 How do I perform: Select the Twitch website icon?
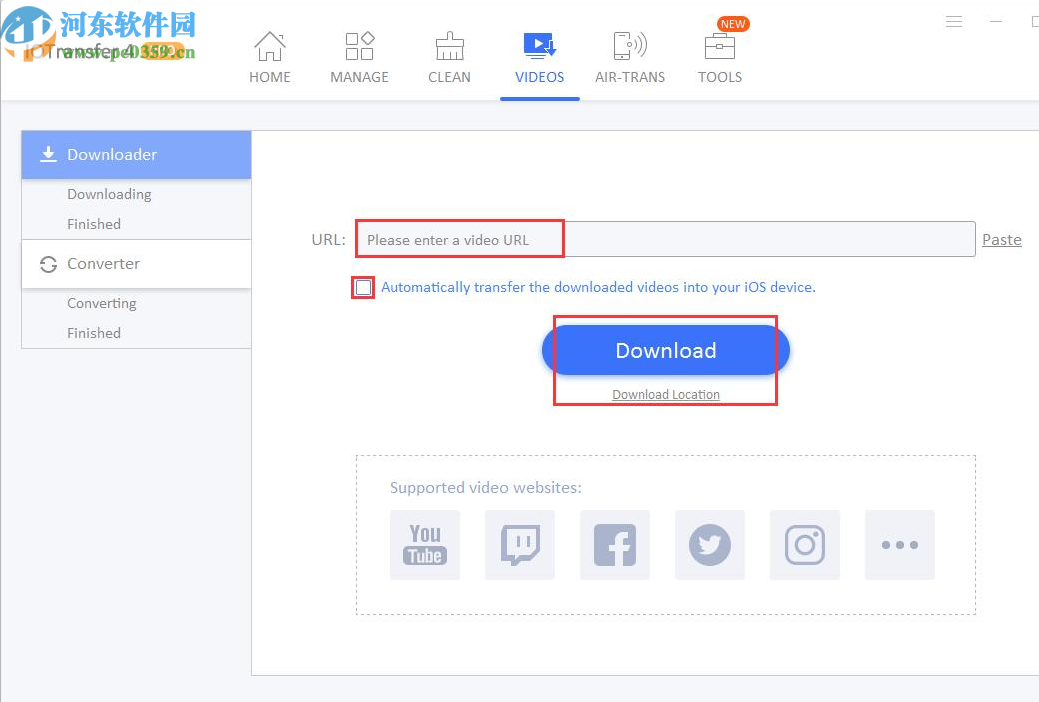tap(519, 545)
